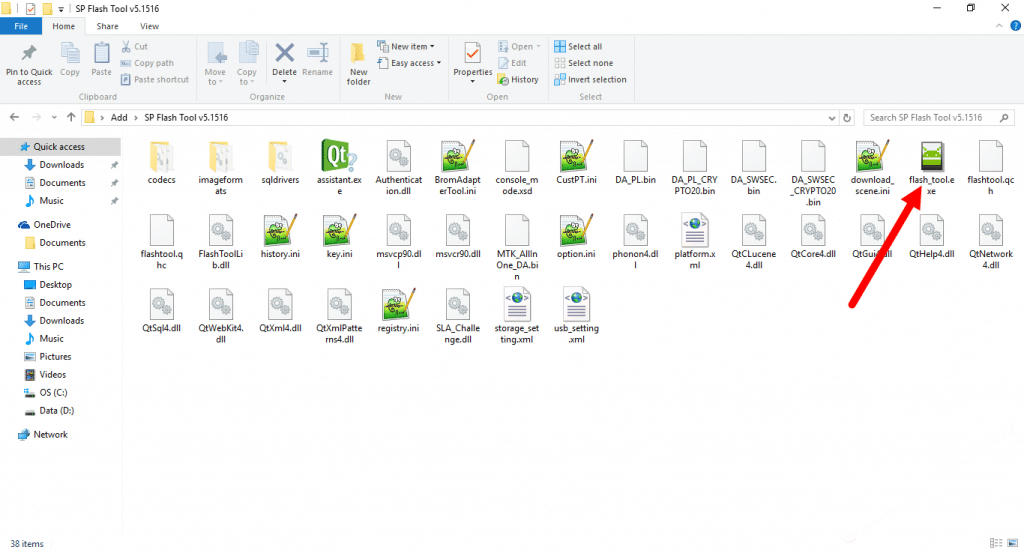Select the history.ini file
The height and width of the screenshot is (553, 1024).
point(280,230)
